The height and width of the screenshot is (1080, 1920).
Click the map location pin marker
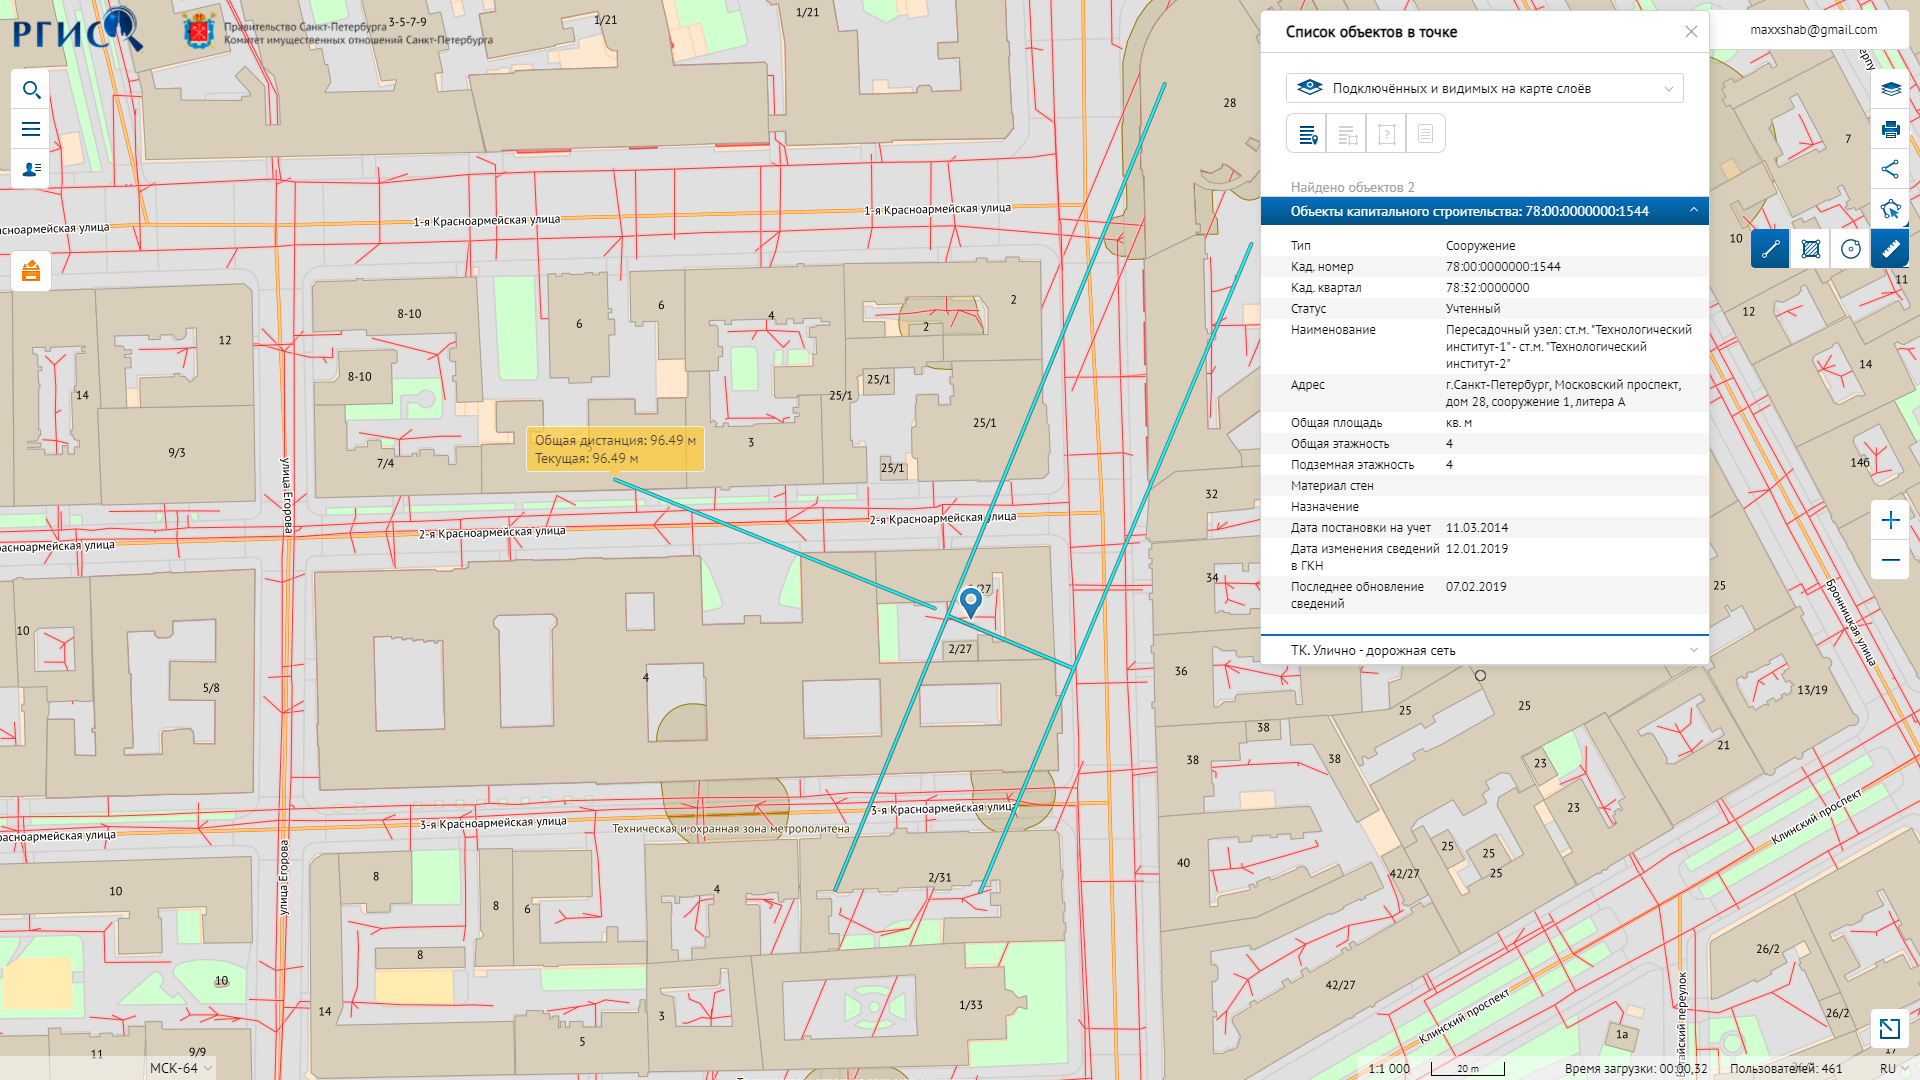pyautogui.click(x=970, y=601)
